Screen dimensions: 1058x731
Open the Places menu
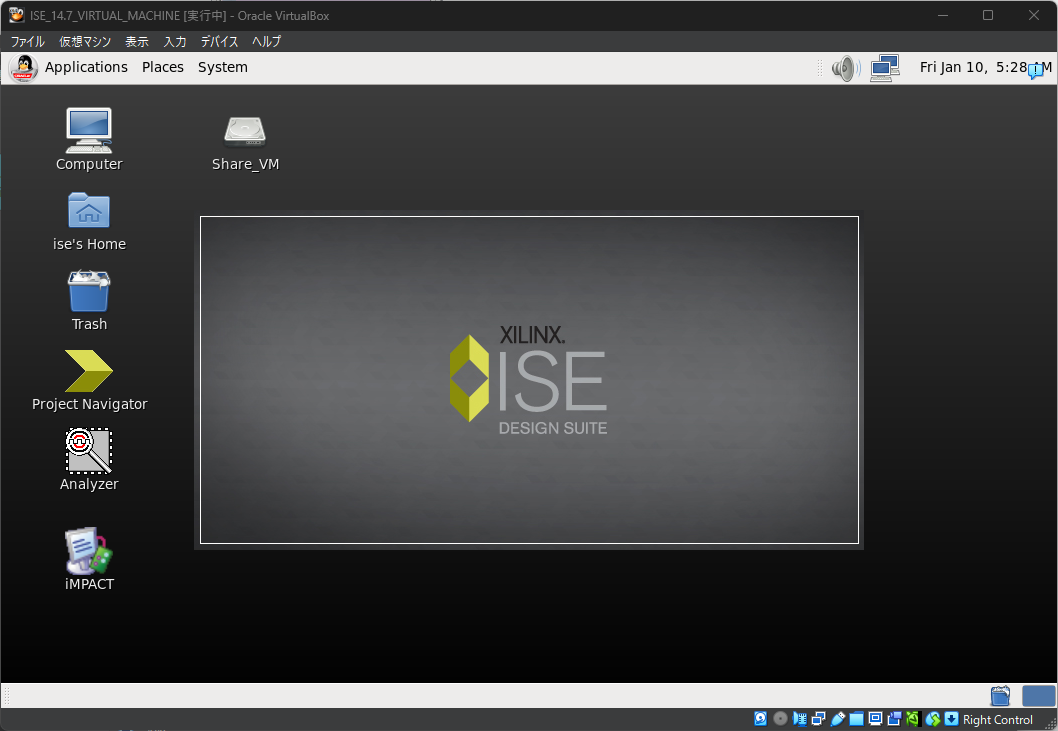[163, 67]
